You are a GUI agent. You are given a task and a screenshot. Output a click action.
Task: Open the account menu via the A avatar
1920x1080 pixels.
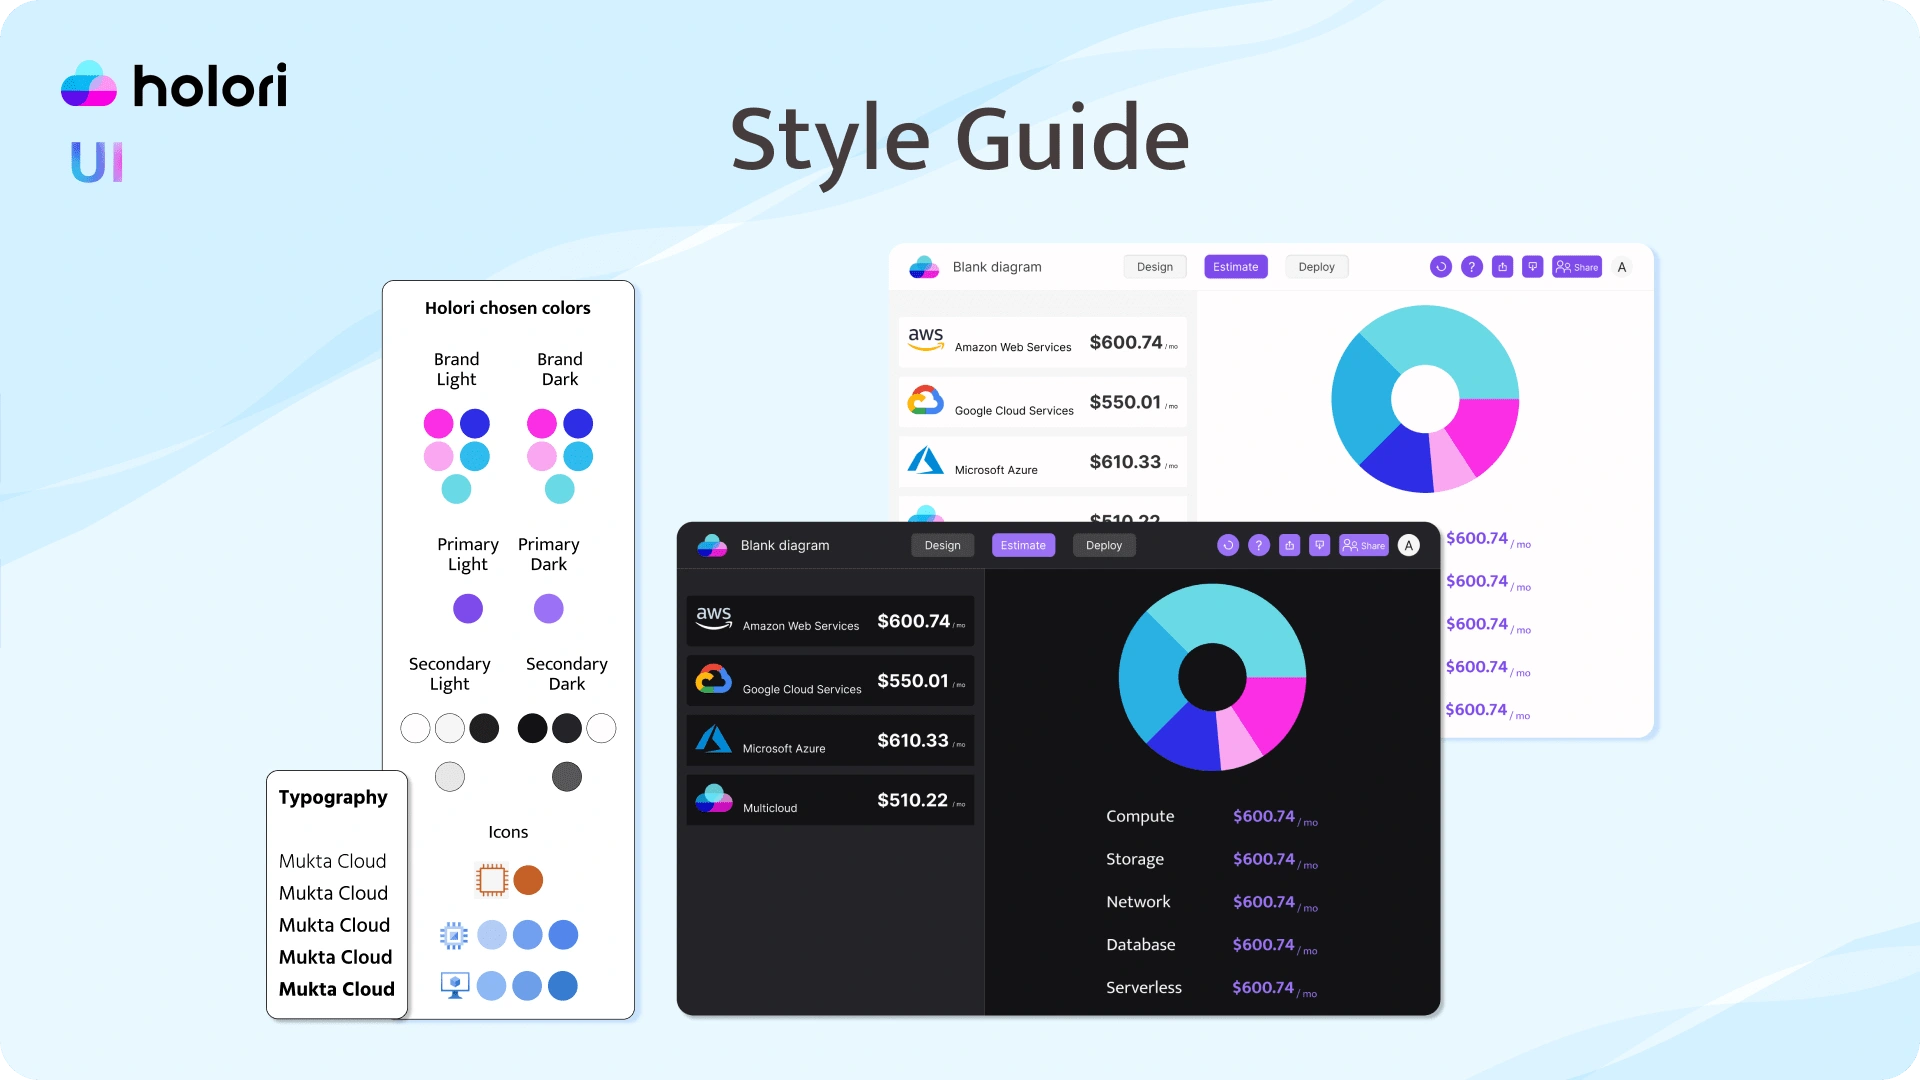point(1409,545)
